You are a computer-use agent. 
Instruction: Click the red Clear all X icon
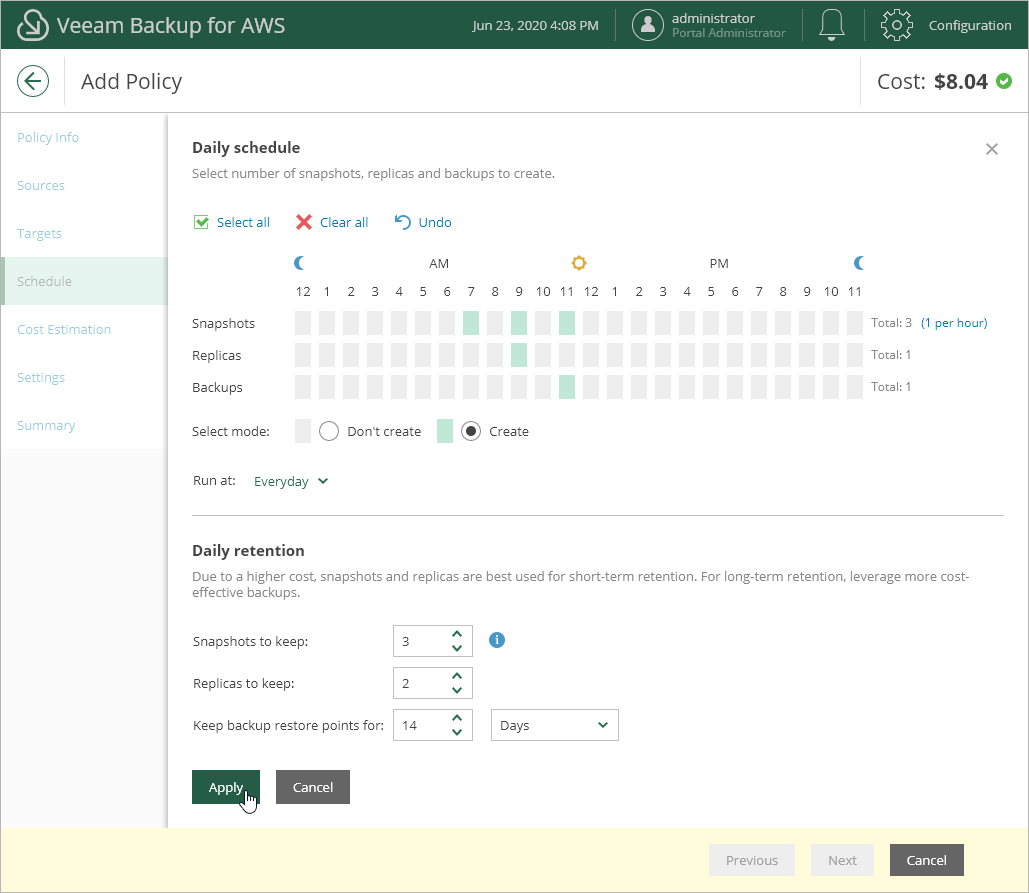coord(304,222)
